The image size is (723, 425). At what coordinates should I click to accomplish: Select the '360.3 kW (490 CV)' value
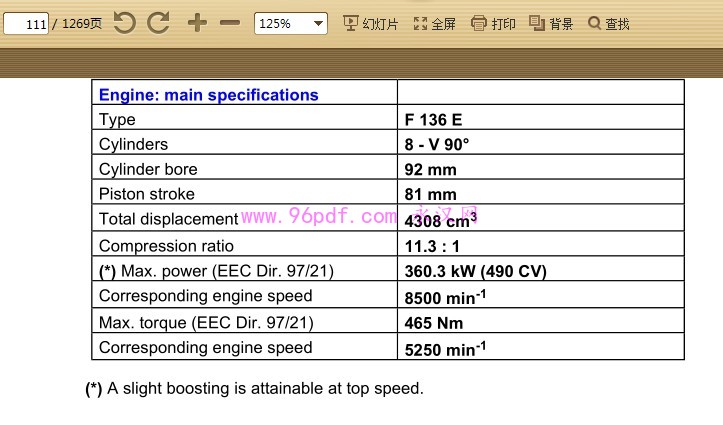(x=475, y=271)
